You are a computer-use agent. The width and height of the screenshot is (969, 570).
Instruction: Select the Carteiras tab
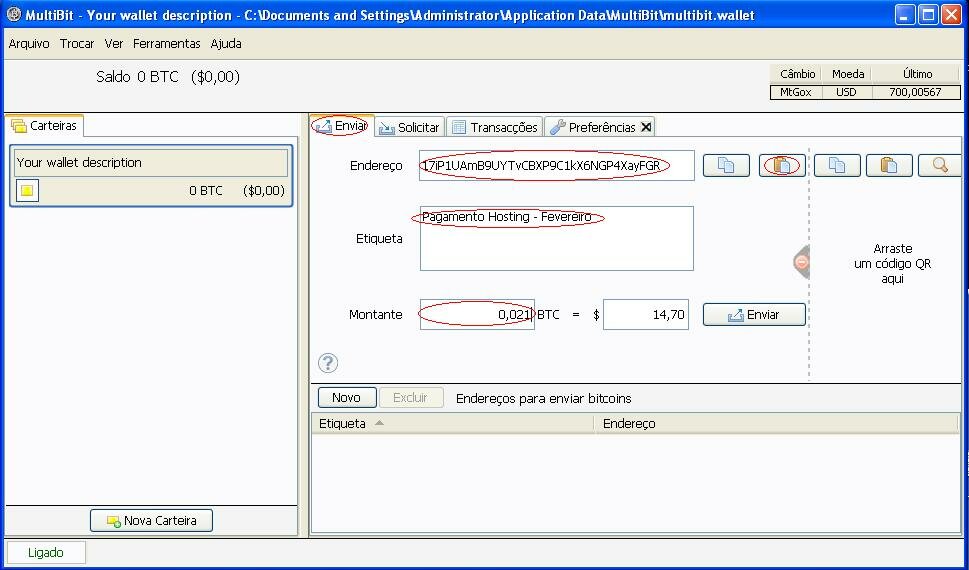[x=44, y=125]
